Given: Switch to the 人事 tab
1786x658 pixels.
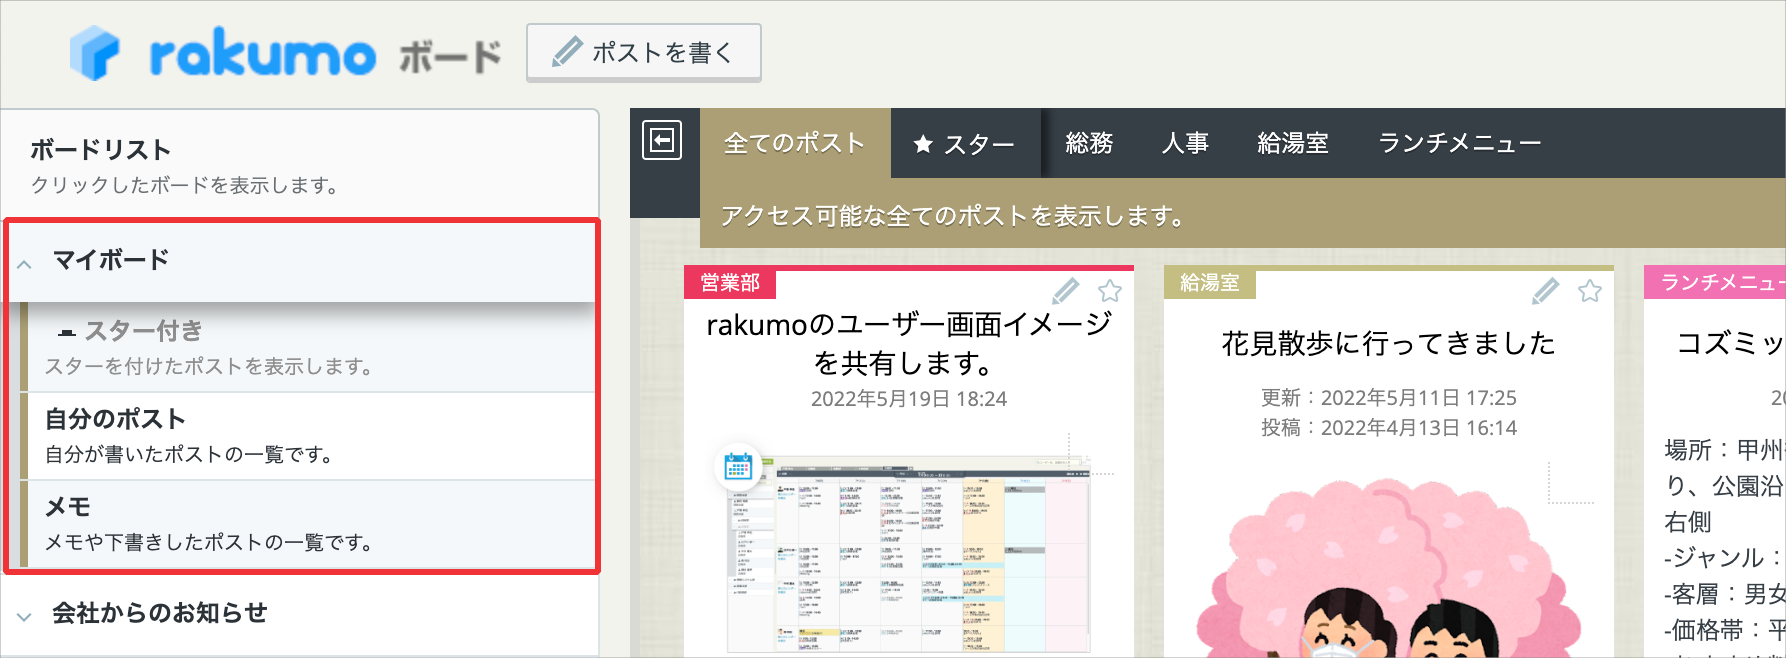Looking at the screenshot, I should coord(1186,143).
